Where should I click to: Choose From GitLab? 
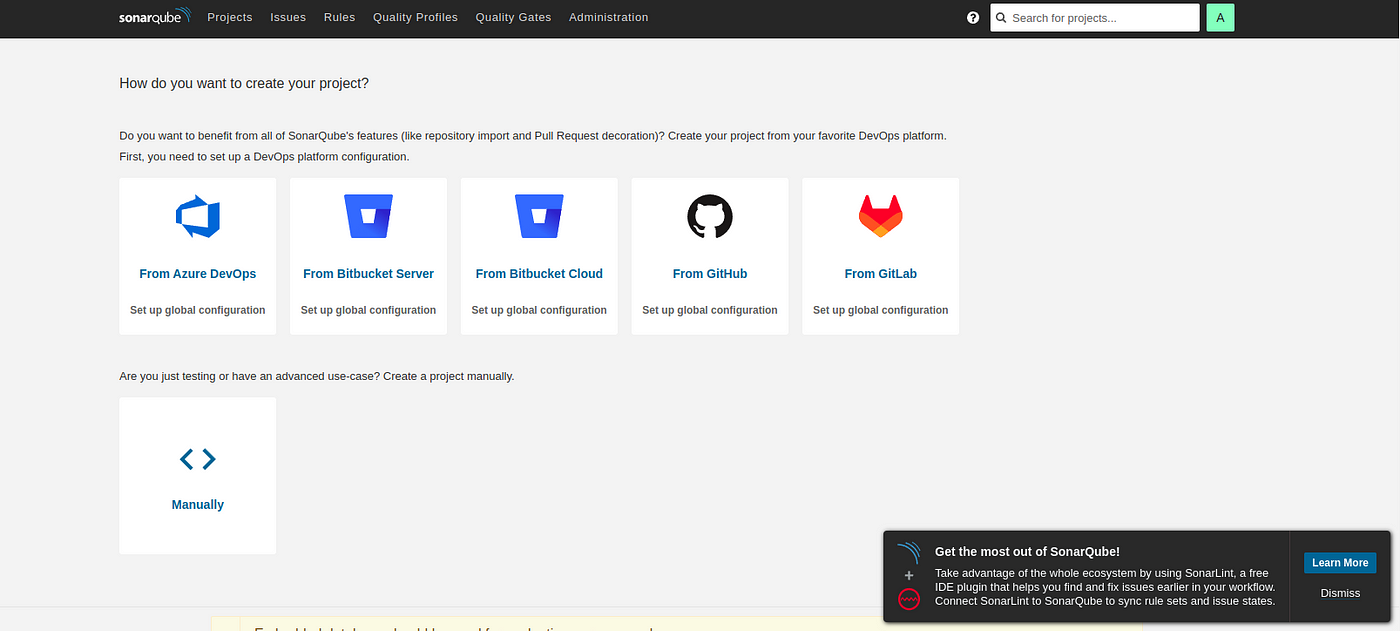click(x=881, y=274)
